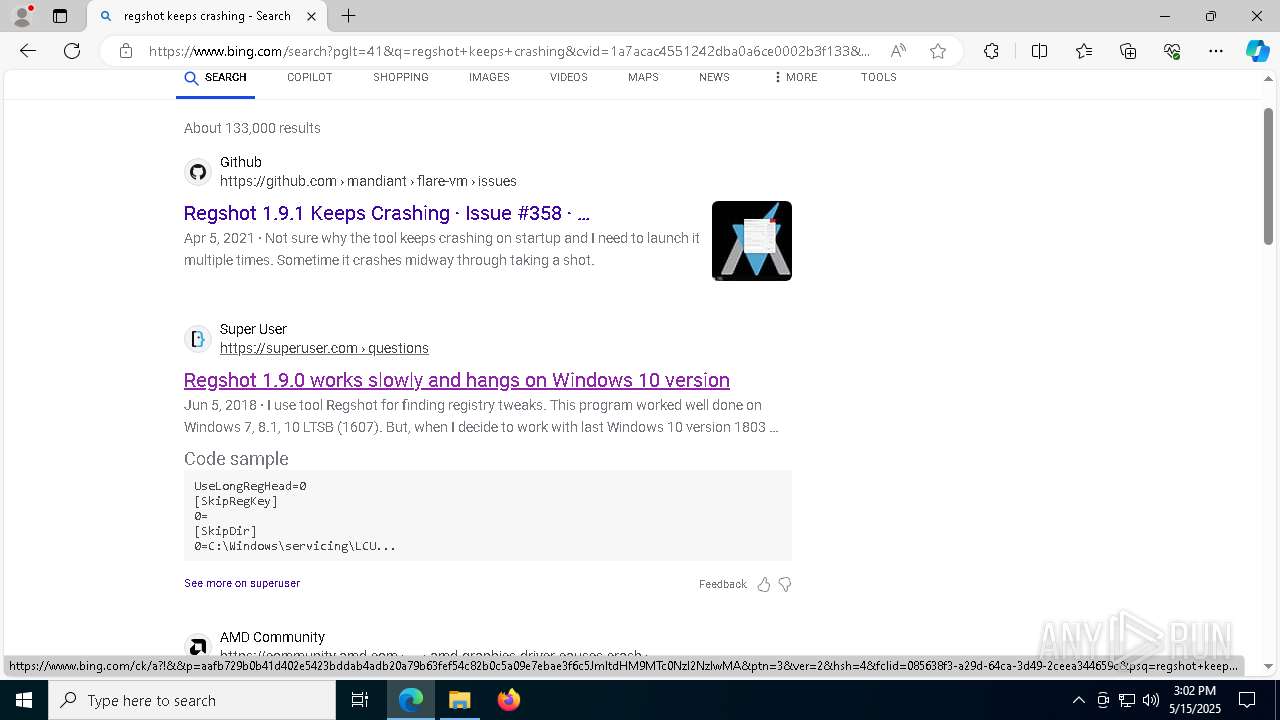Open the TOOLS options
The width and height of the screenshot is (1280, 720).
879,78
